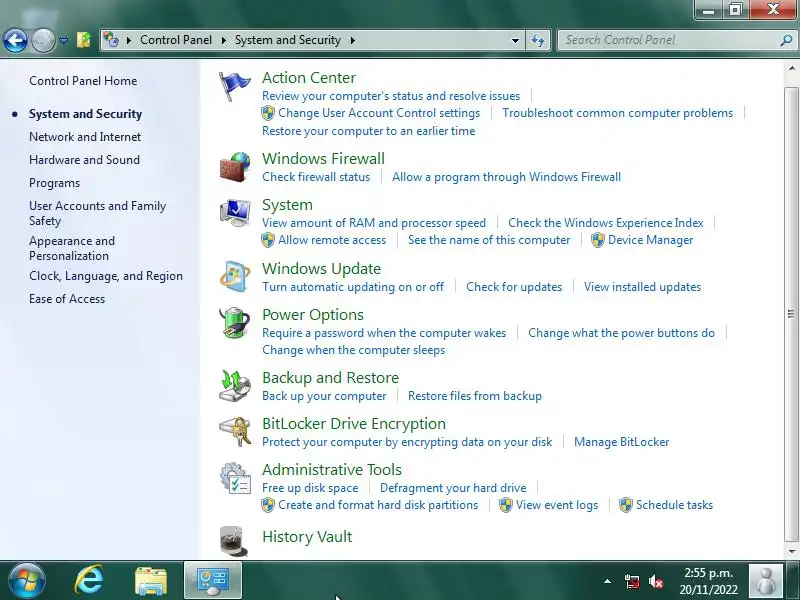Click the Control Panel icon in address bar
The image size is (800, 600).
111,39
